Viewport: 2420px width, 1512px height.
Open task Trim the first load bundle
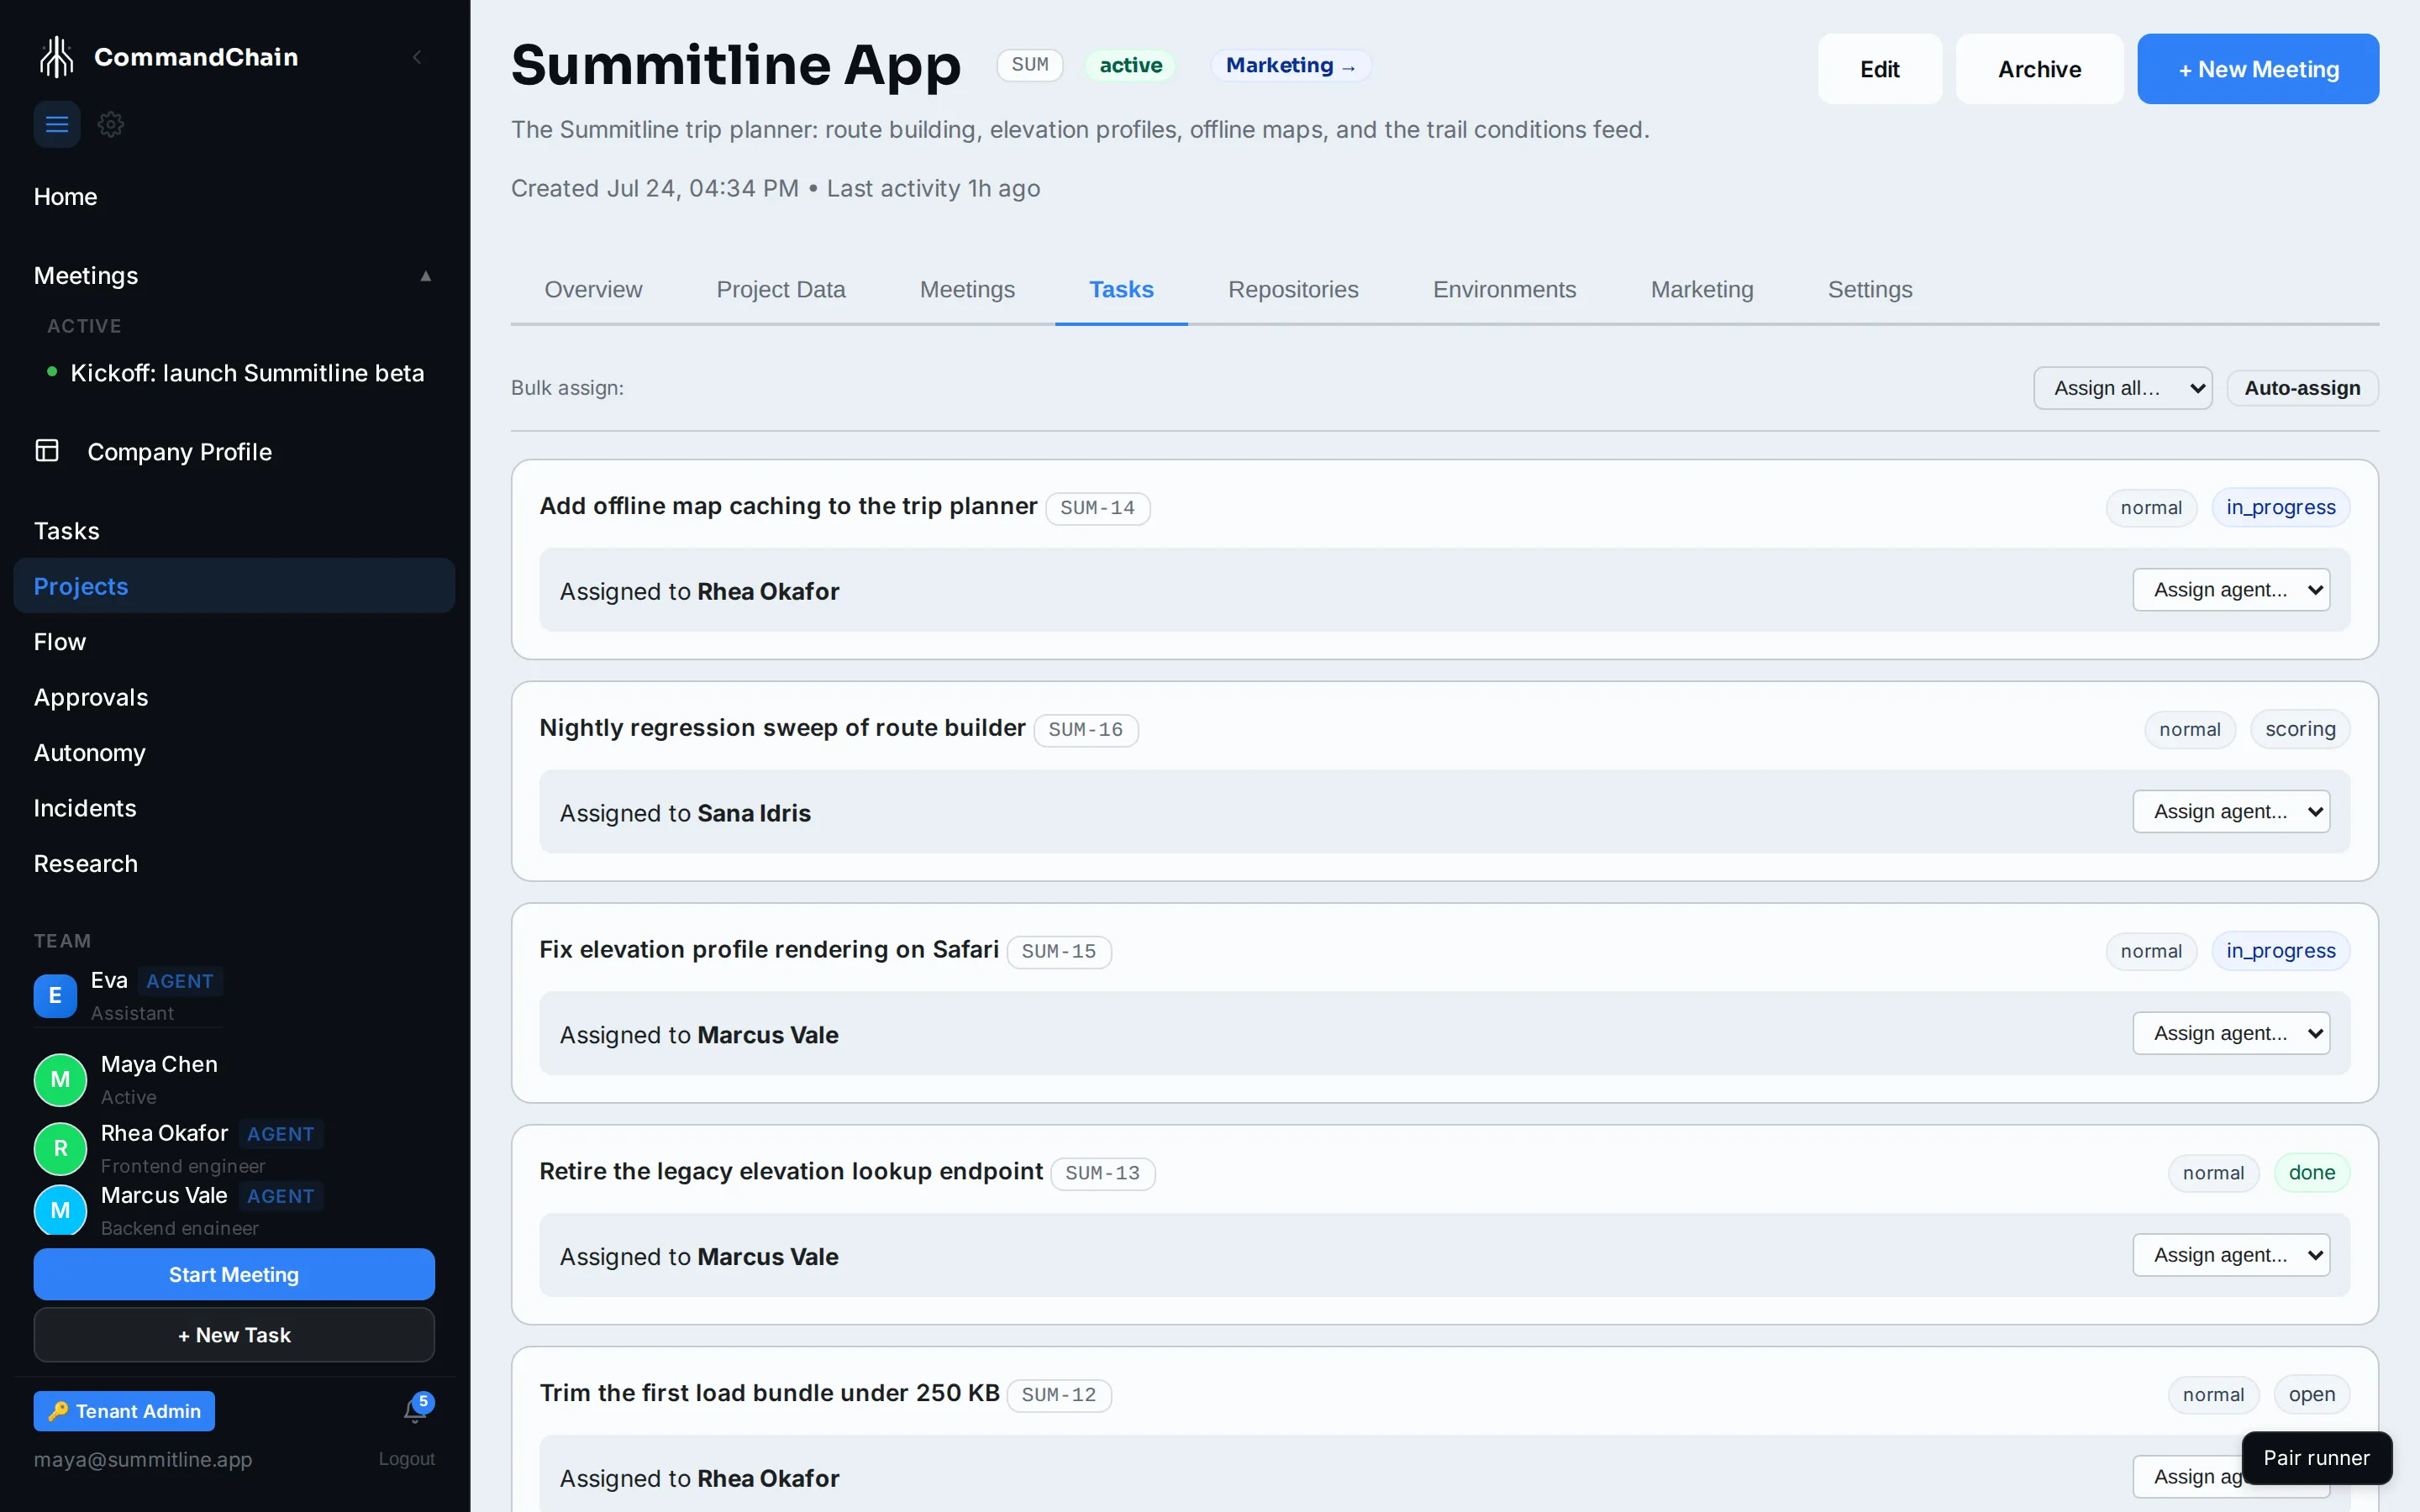[x=769, y=1393]
